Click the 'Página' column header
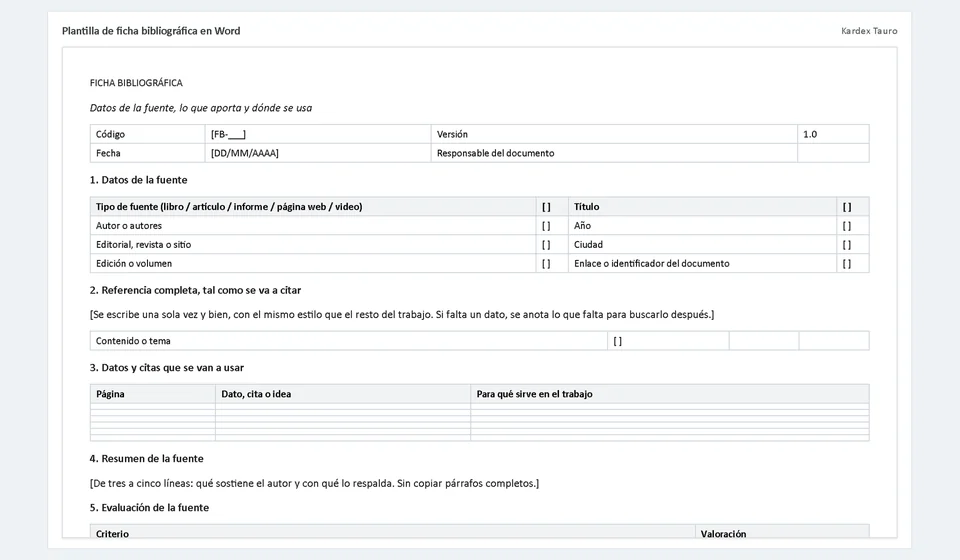This screenshot has width=960, height=560. click(152, 394)
